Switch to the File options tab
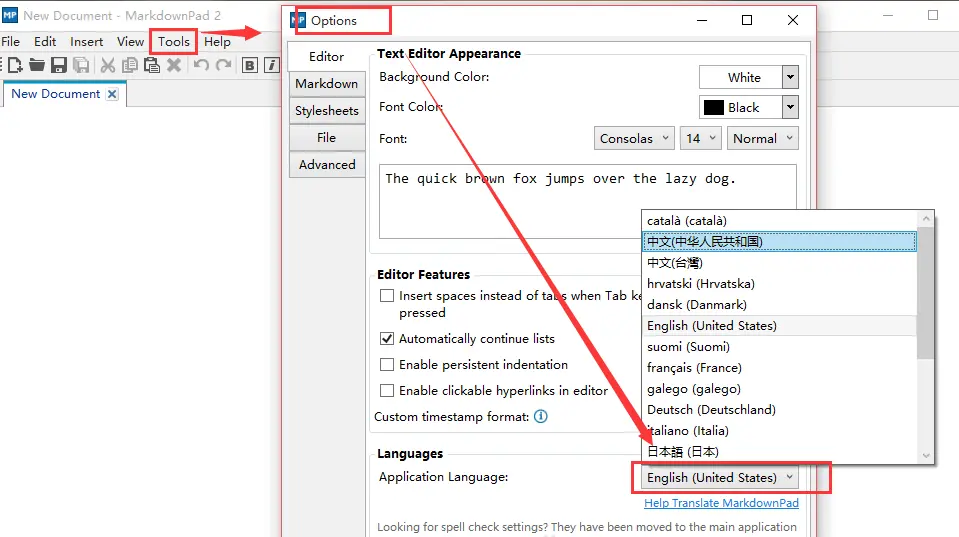Viewport: 959px width, 537px height. coord(327,138)
